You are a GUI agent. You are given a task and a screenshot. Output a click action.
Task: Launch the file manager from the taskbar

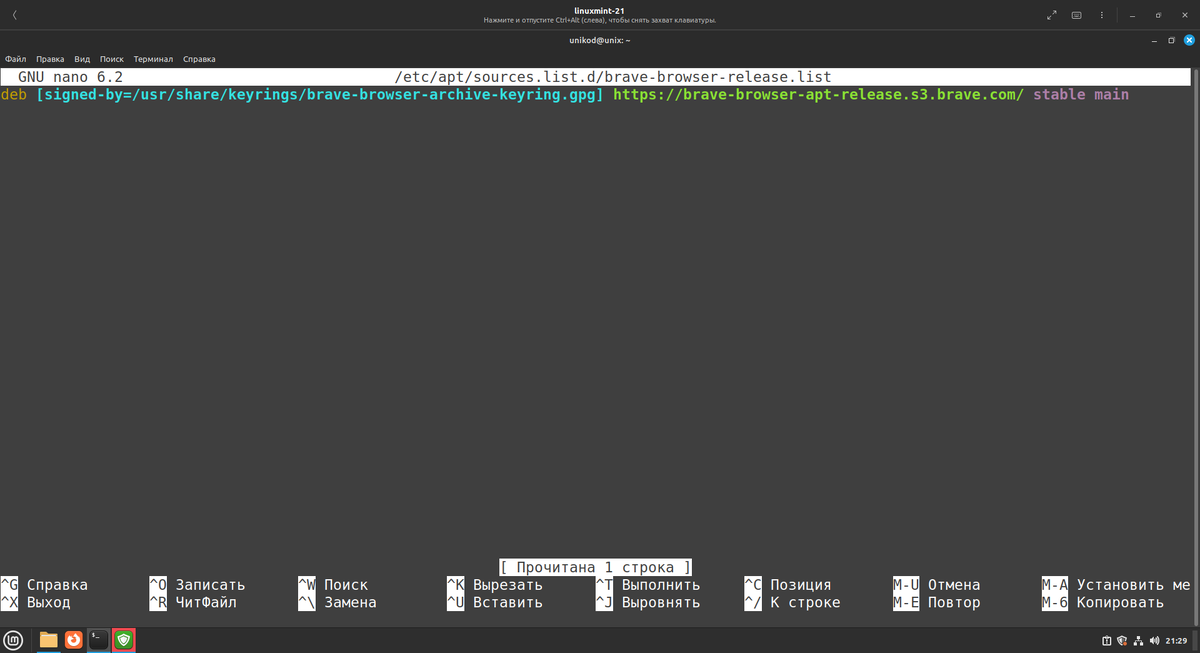(x=48, y=640)
